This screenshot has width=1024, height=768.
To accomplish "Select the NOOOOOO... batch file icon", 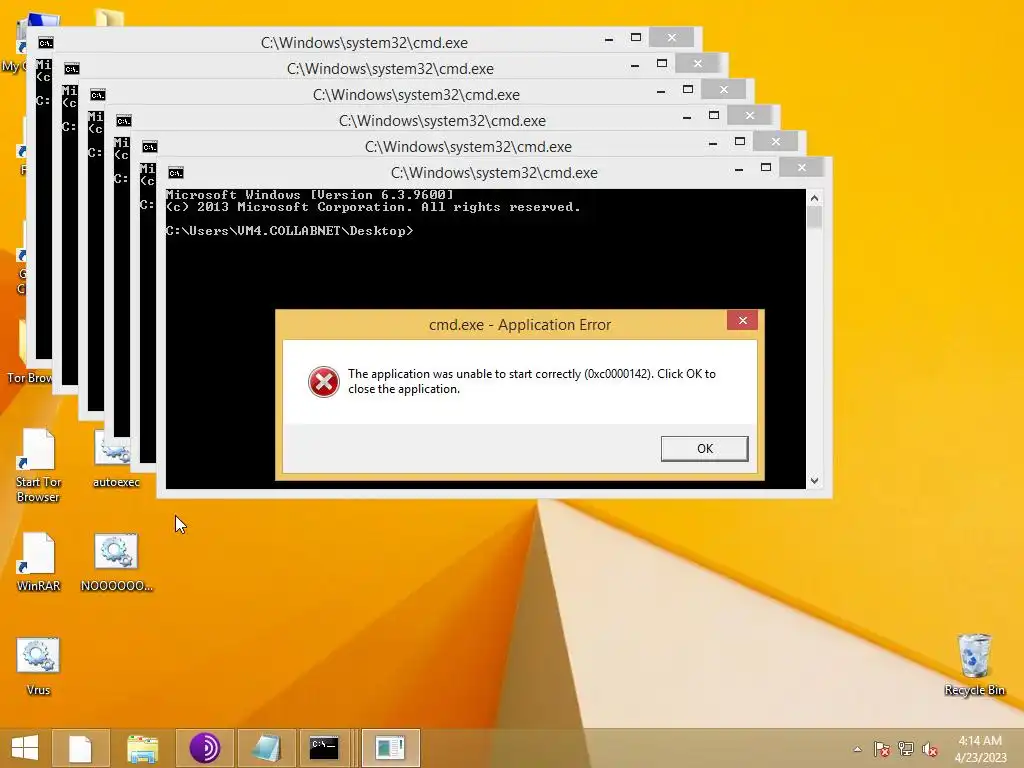I will [116, 562].
